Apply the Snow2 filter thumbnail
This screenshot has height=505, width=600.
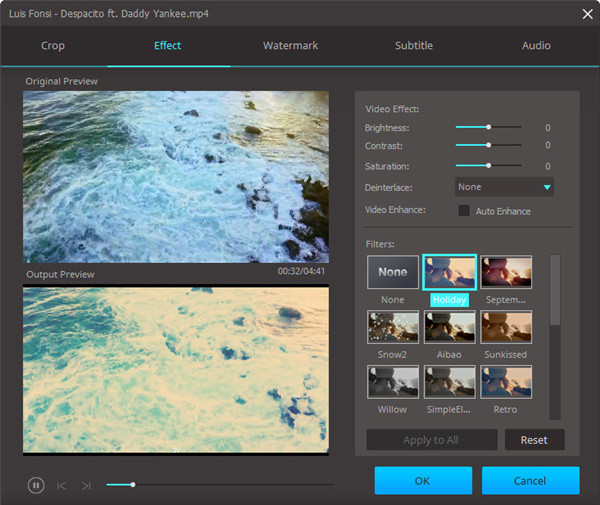coord(393,327)
